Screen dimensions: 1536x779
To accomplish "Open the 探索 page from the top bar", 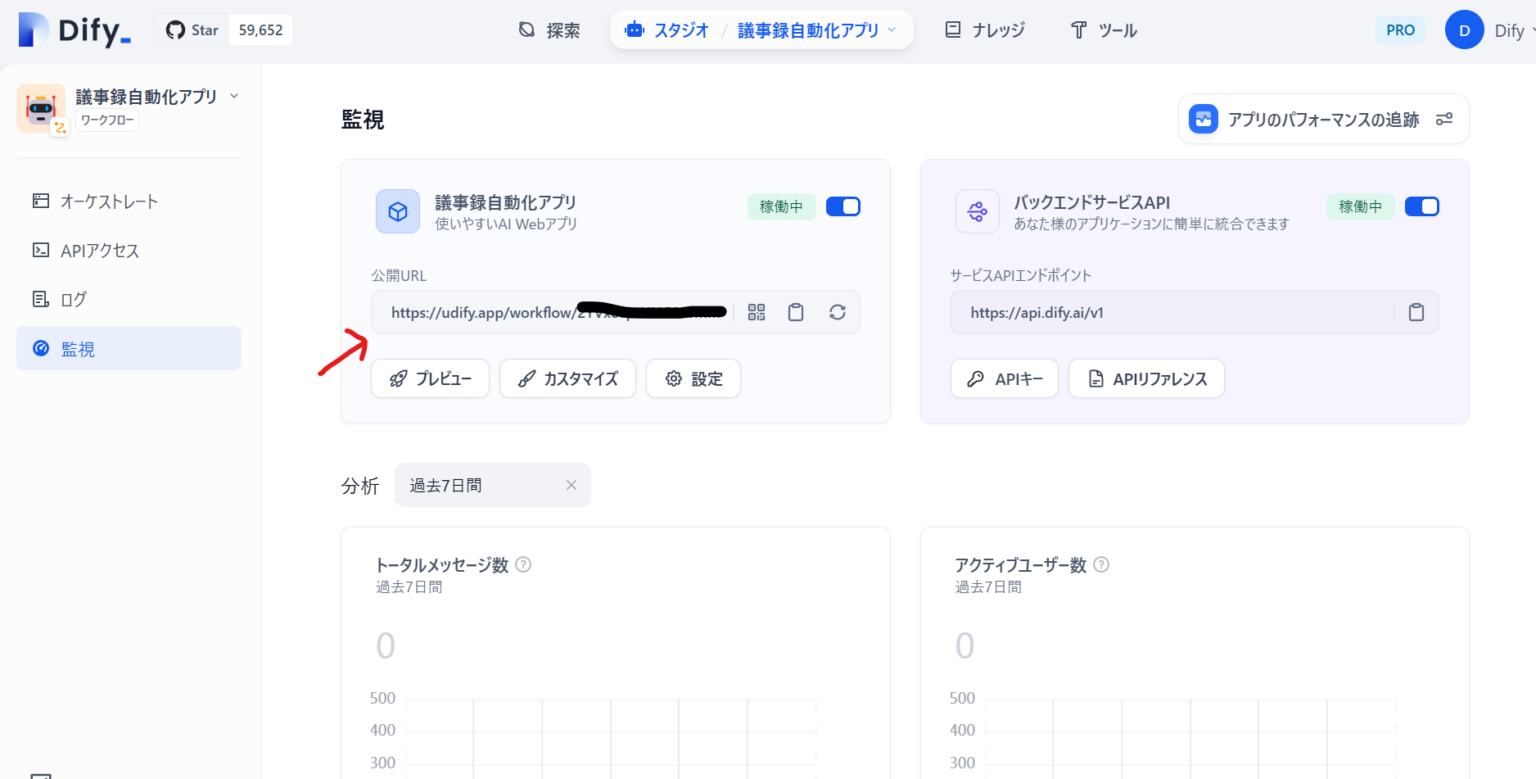I will coord(558,30).
